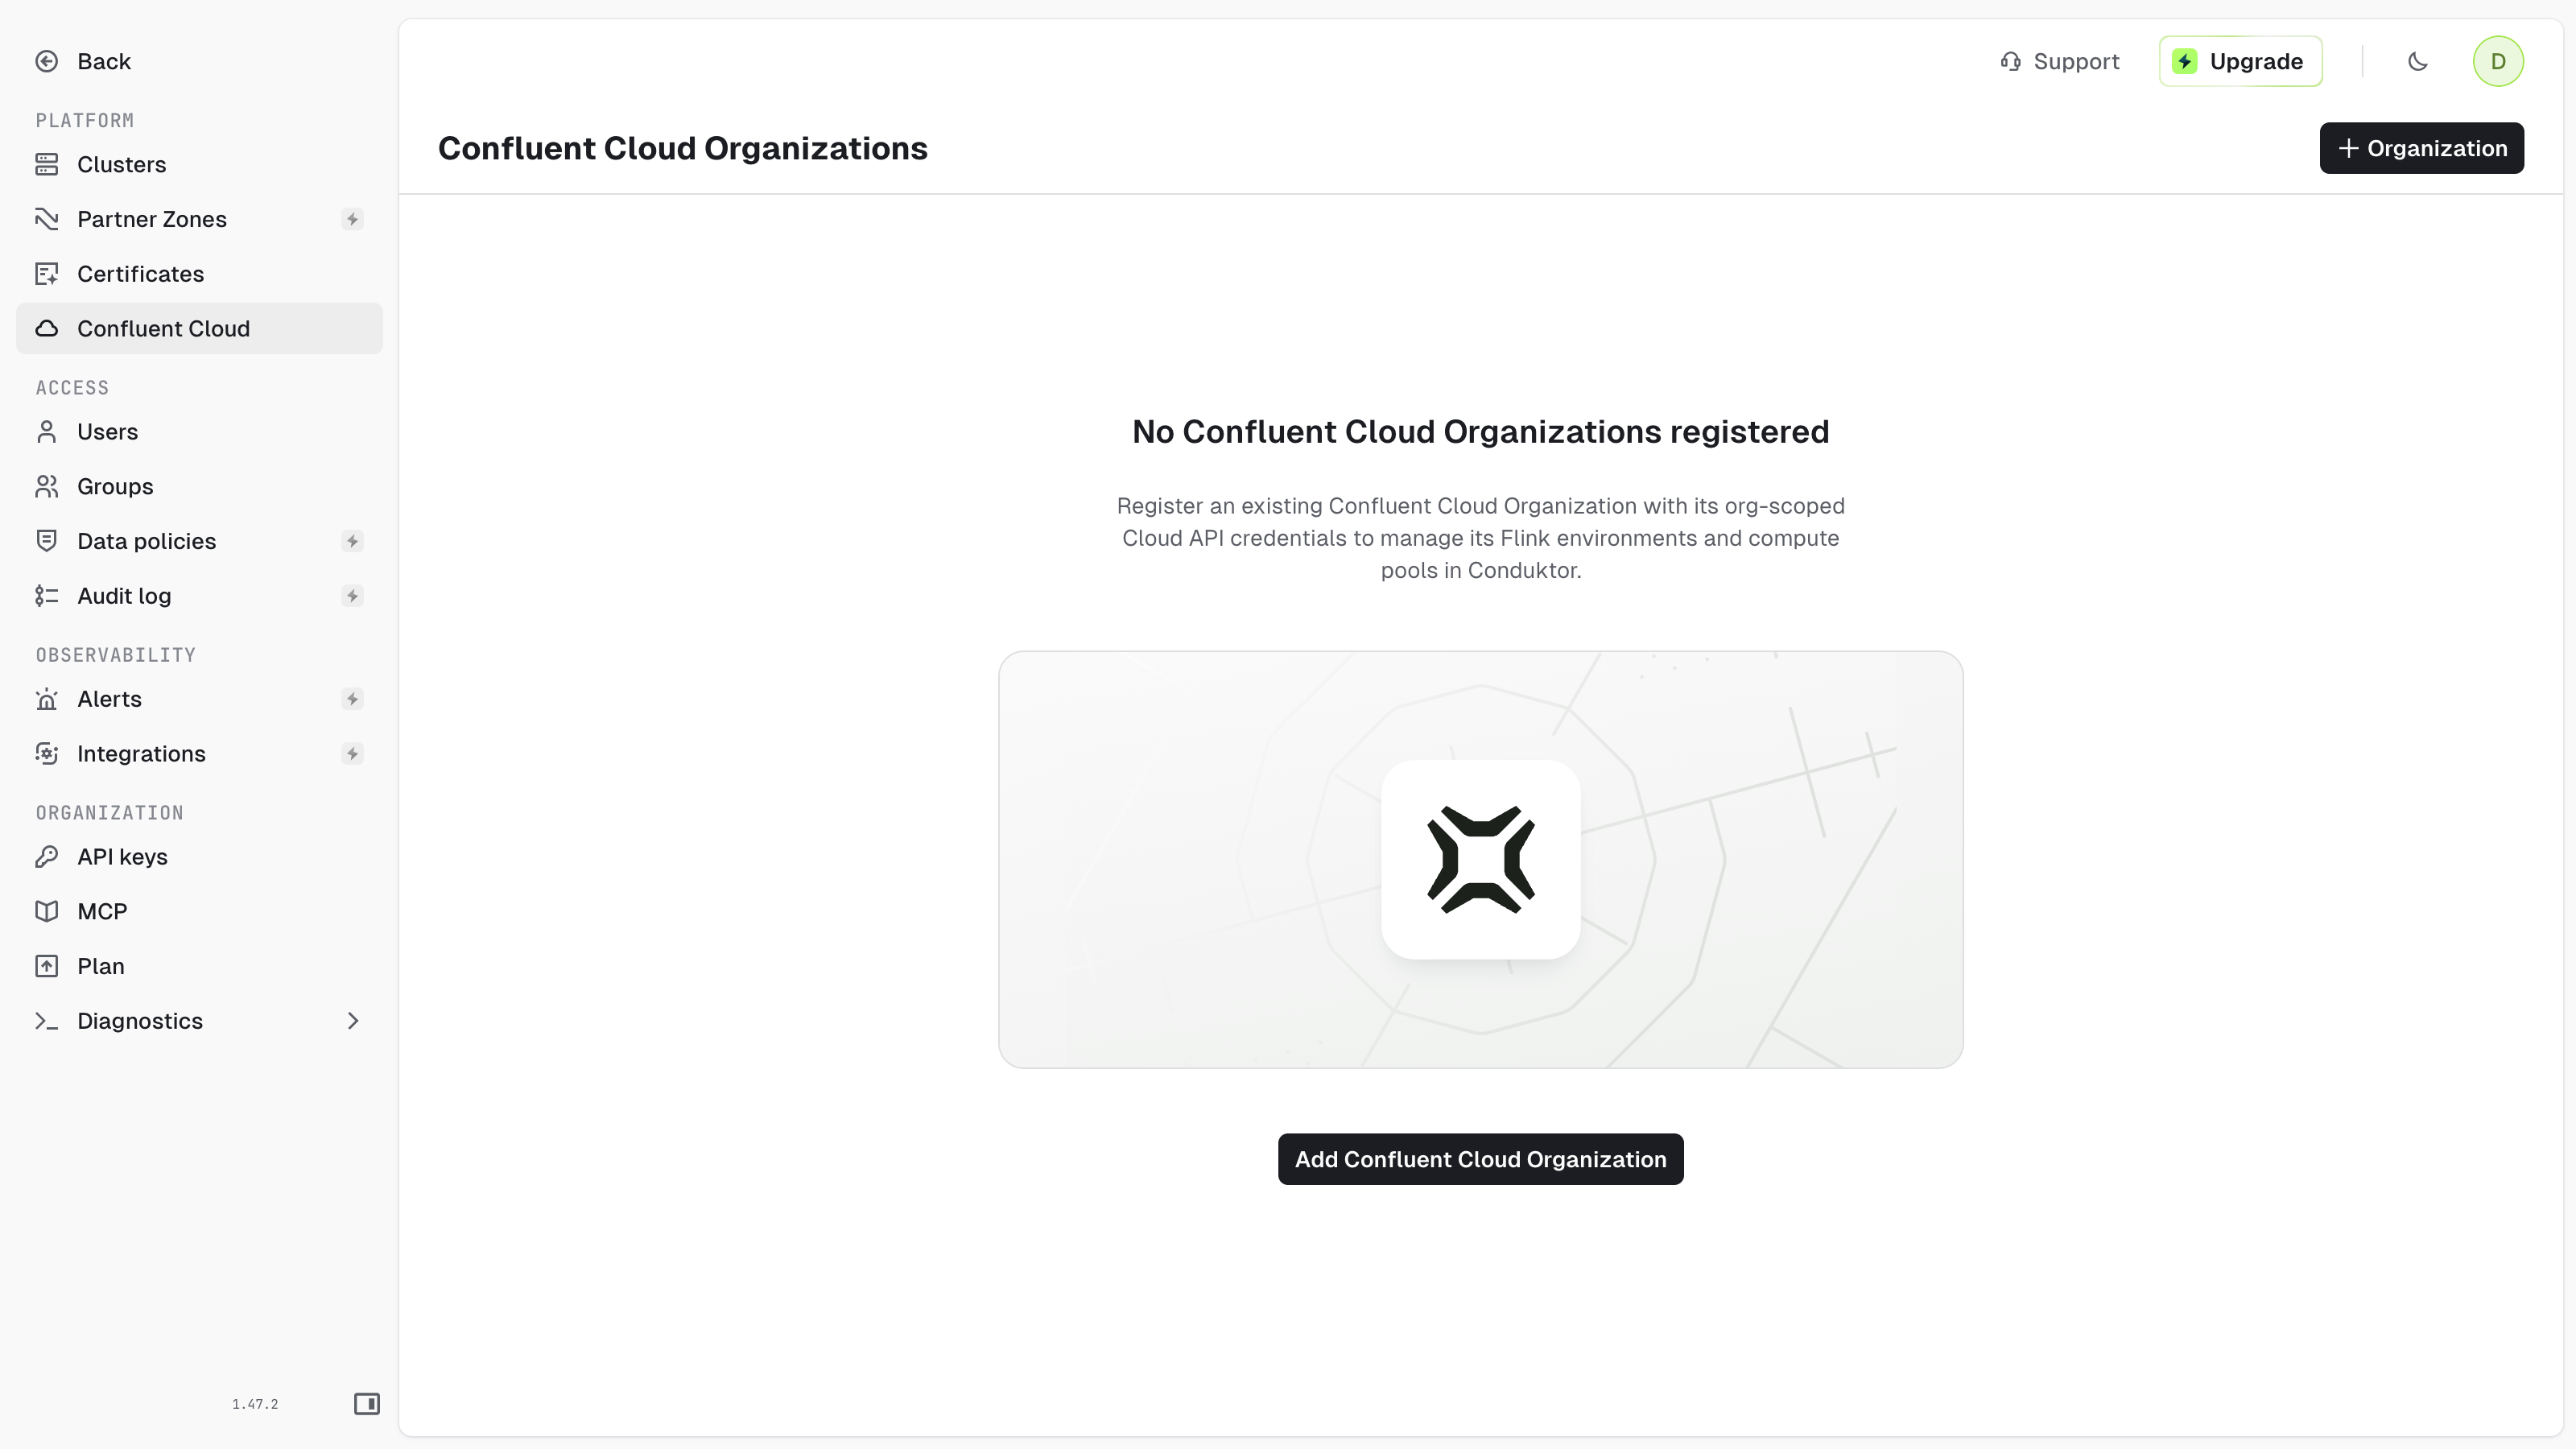The height and width of the screenshot is (1449, 2576).
Task: Click the lightning badge next to Data policies
Action: [352, 541]
